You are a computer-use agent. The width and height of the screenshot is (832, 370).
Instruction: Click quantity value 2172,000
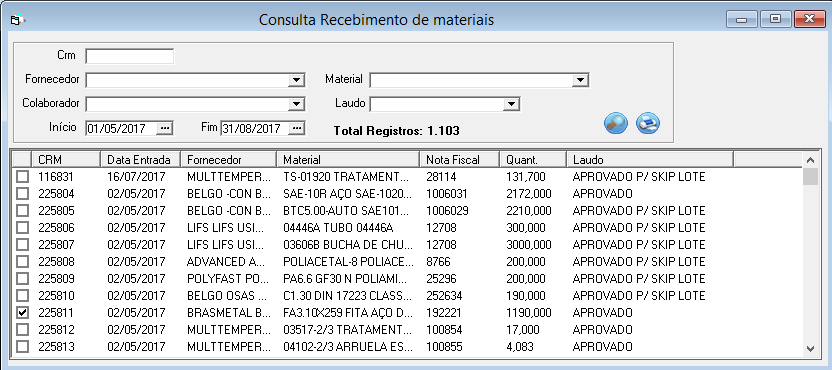point(528,194)
